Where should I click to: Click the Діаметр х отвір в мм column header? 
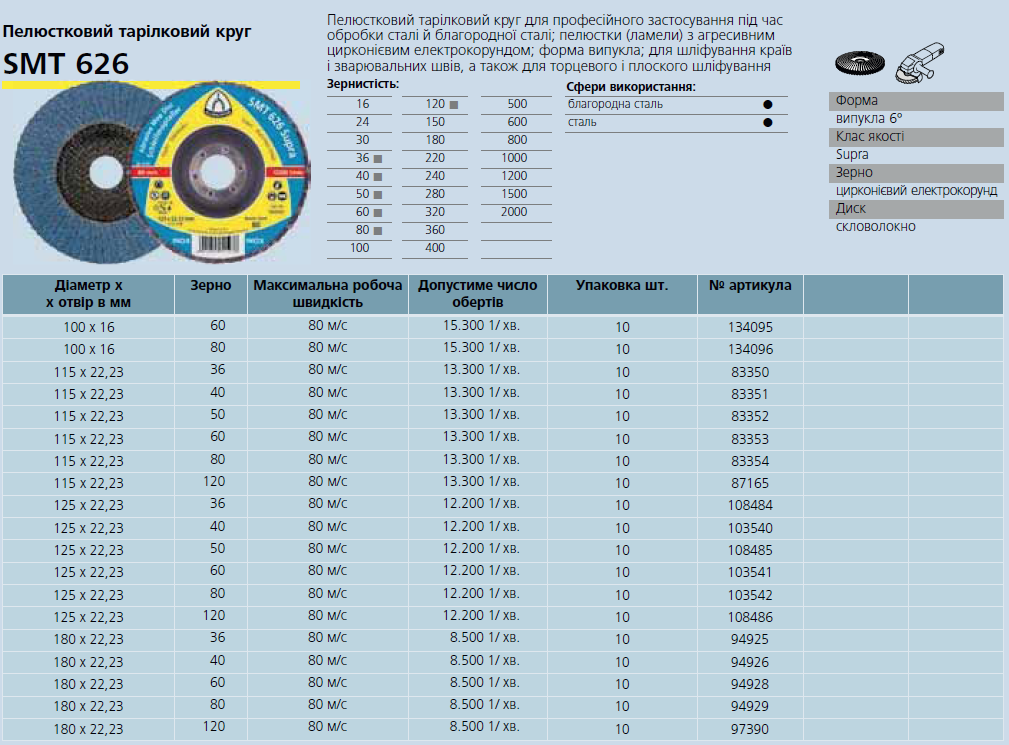(88, 294)
